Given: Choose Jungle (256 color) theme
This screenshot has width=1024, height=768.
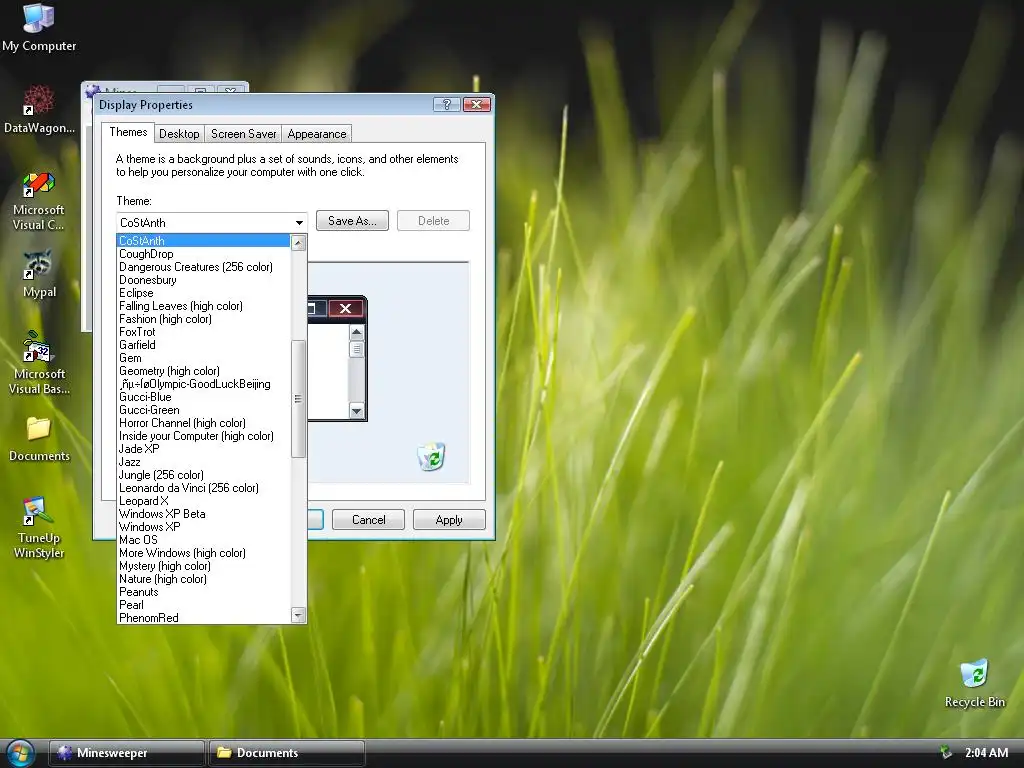Looking at the screenshot, I should click(x=203, y=475).
